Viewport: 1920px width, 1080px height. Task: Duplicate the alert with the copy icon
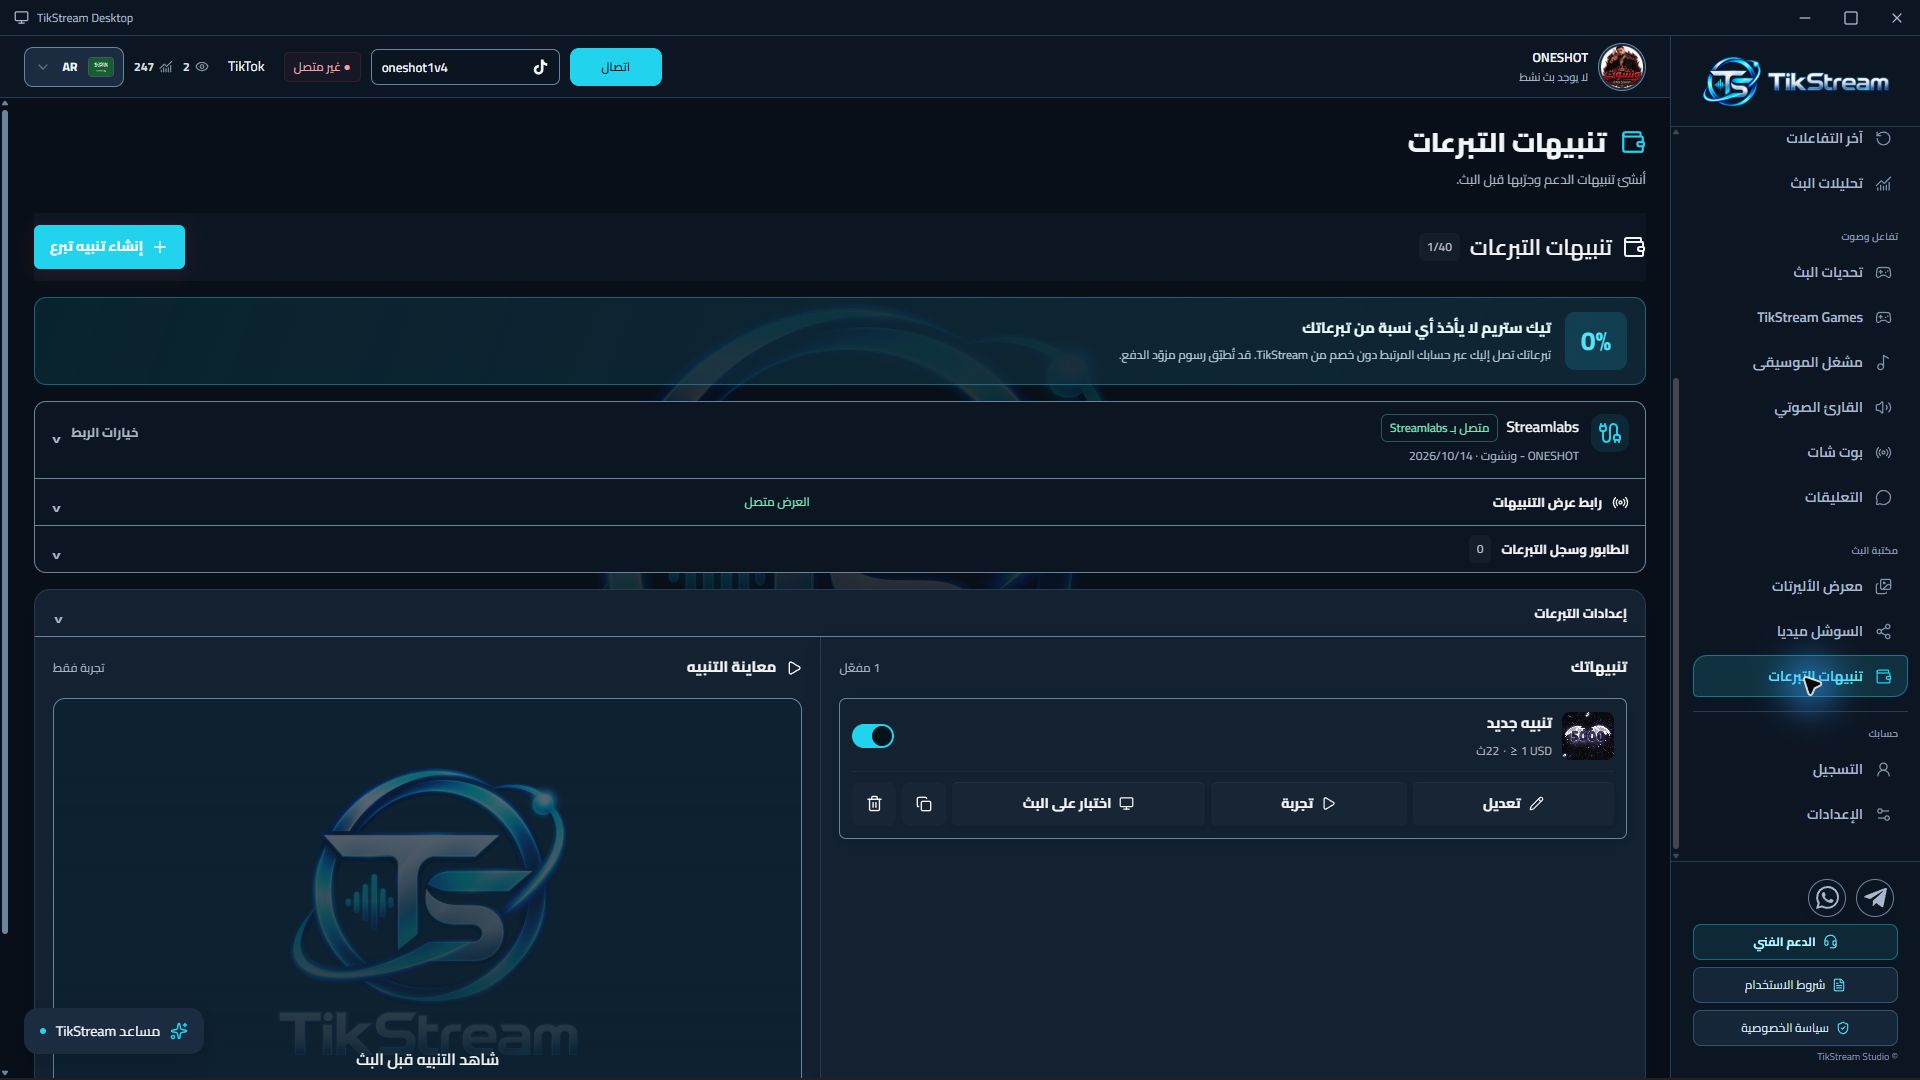(x=924, y=804)
